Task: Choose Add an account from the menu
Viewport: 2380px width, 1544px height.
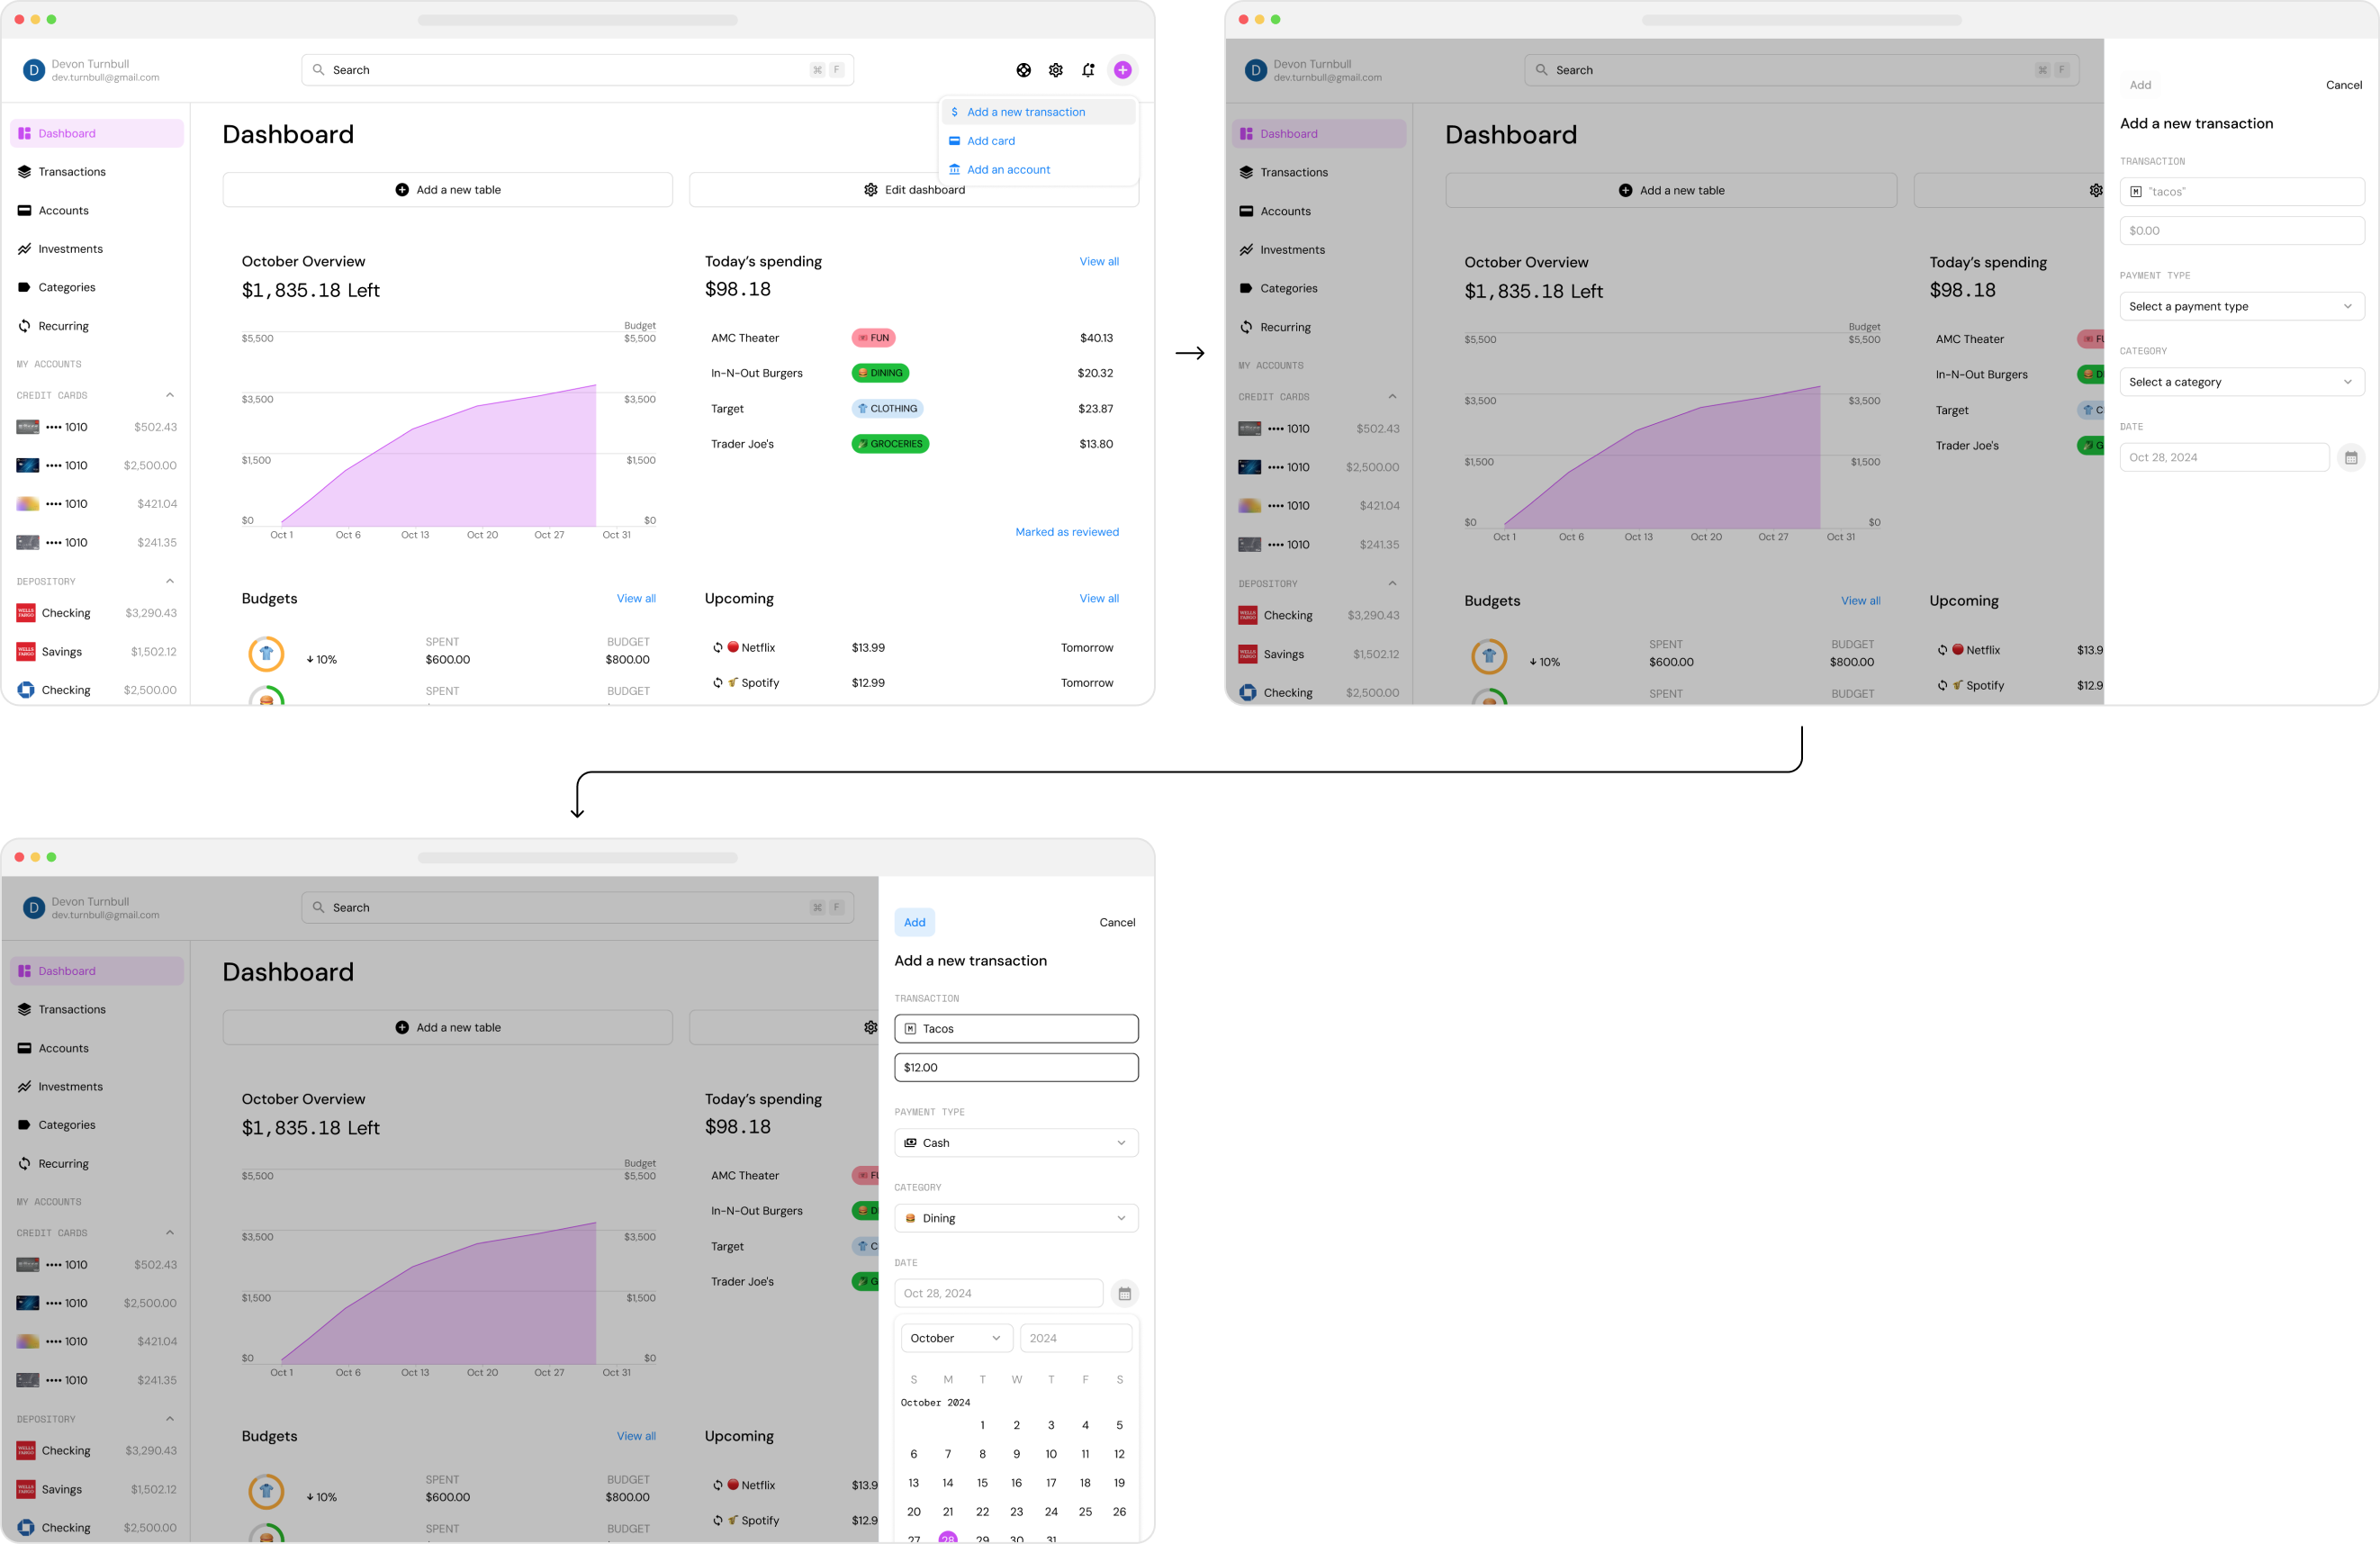Action: pos(1038,170)
